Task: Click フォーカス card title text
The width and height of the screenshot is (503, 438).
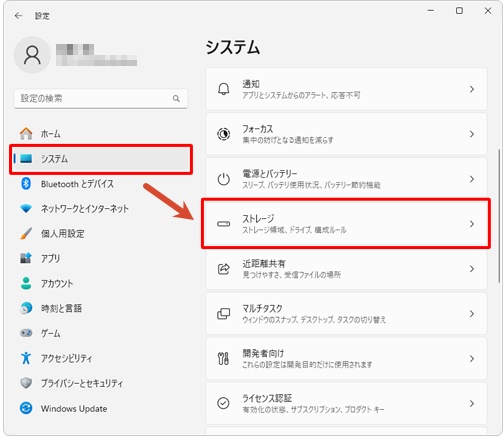Action: pos(257,129)
